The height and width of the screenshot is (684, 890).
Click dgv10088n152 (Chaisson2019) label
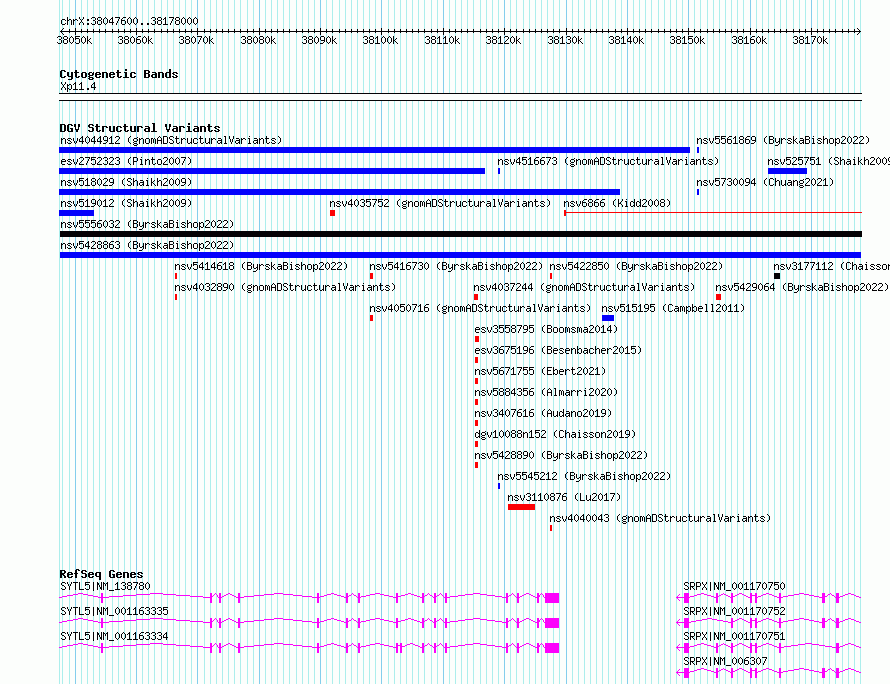tap(555, 434)
